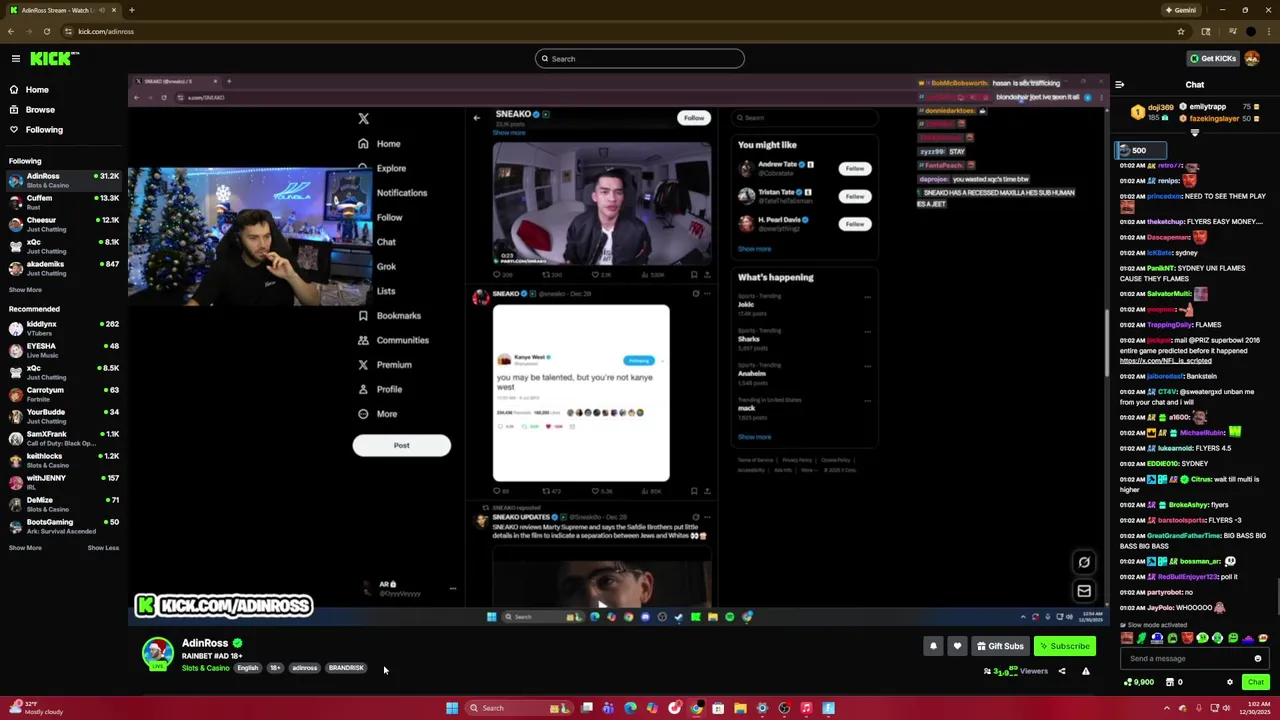The image size is (1280, 720).
Task: Open Carrotyum in Recommended list
Action: pyautogui.click(x=62, y=394)
